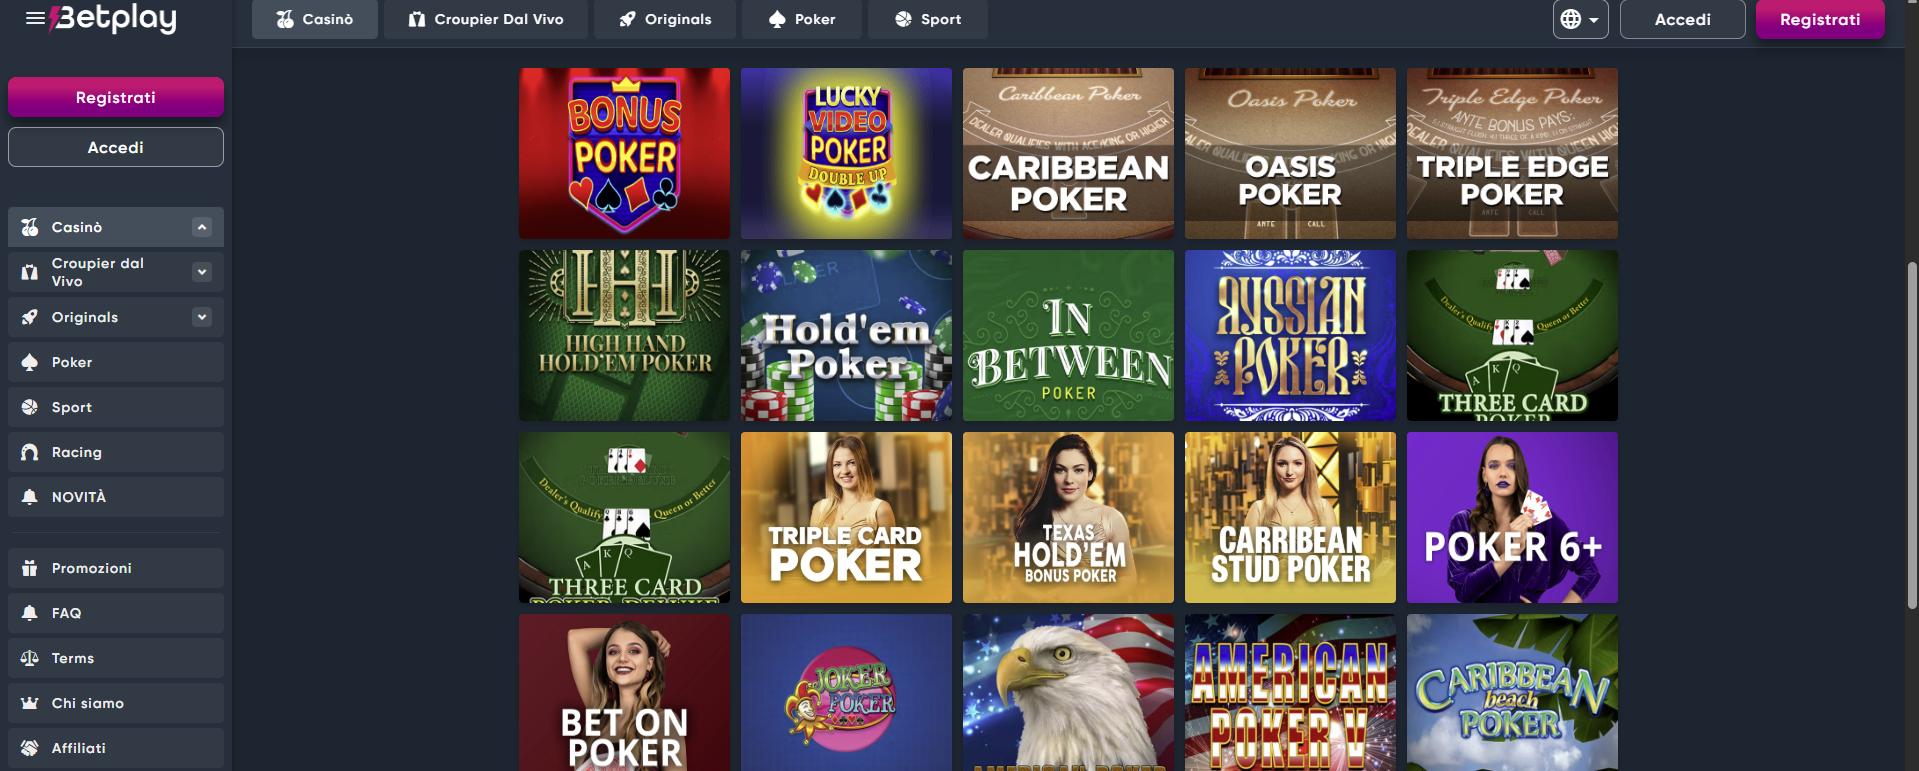Viewport: 1919px width, 771px height.
Task: Click the Terms scales icon
Action: click(30, 658)
